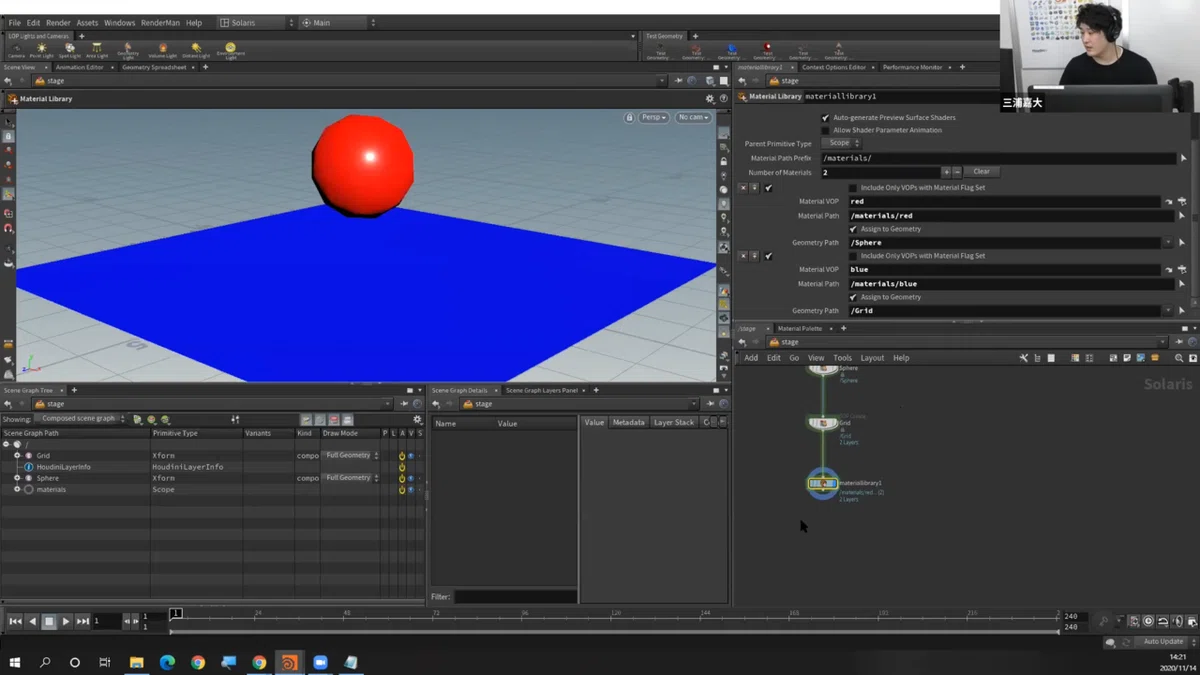Toggle Include Only VOPs checkbox above red
1200x675 pixels.
(853, 188)
